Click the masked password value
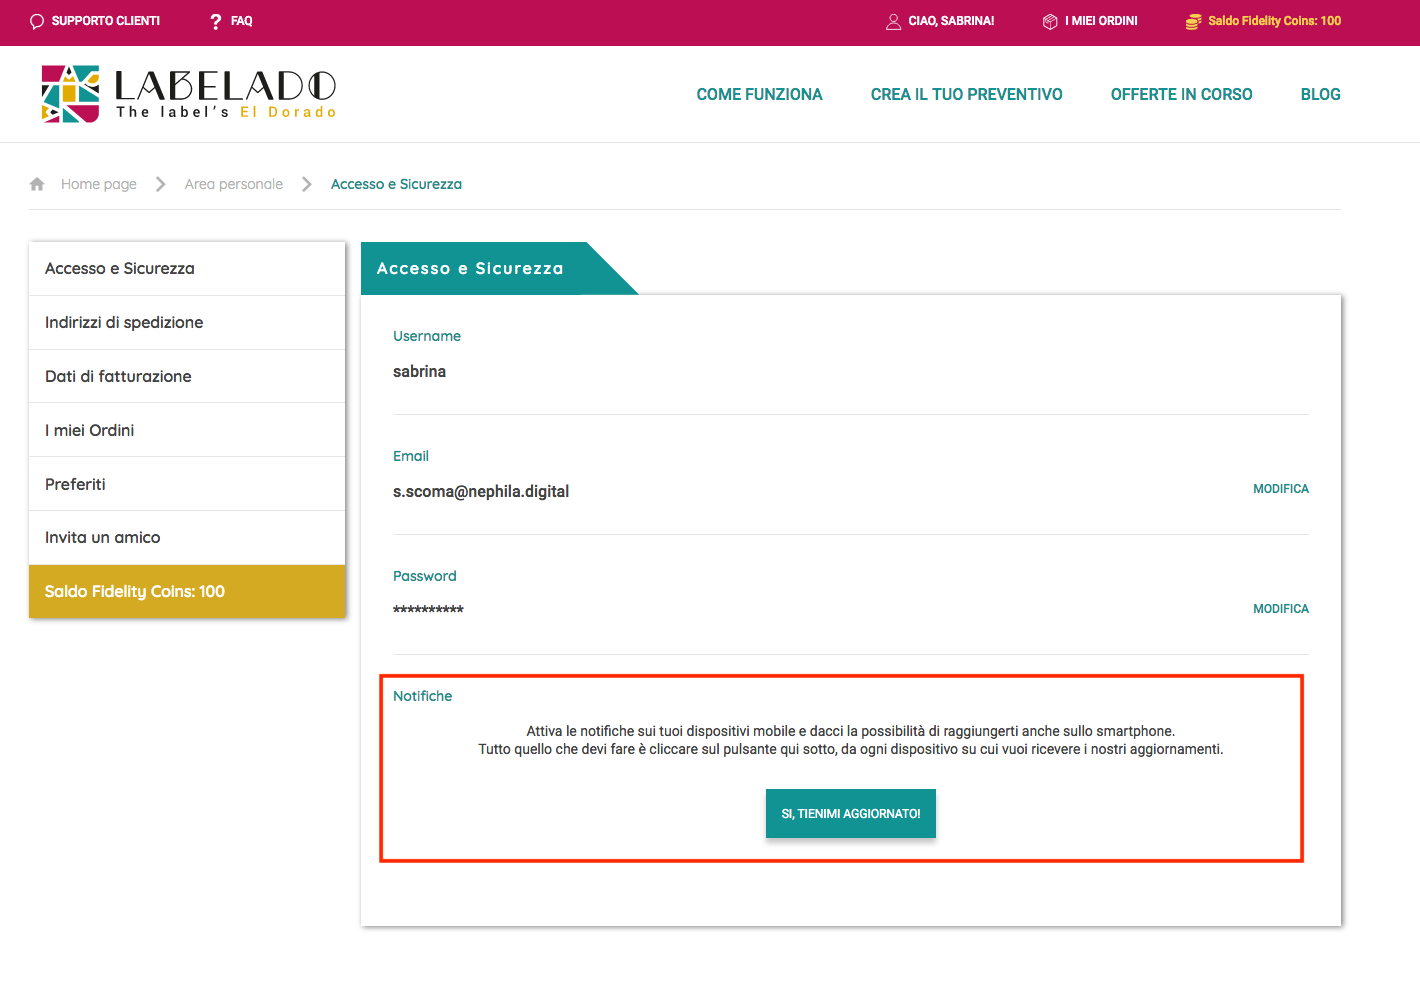 [428, 610]
